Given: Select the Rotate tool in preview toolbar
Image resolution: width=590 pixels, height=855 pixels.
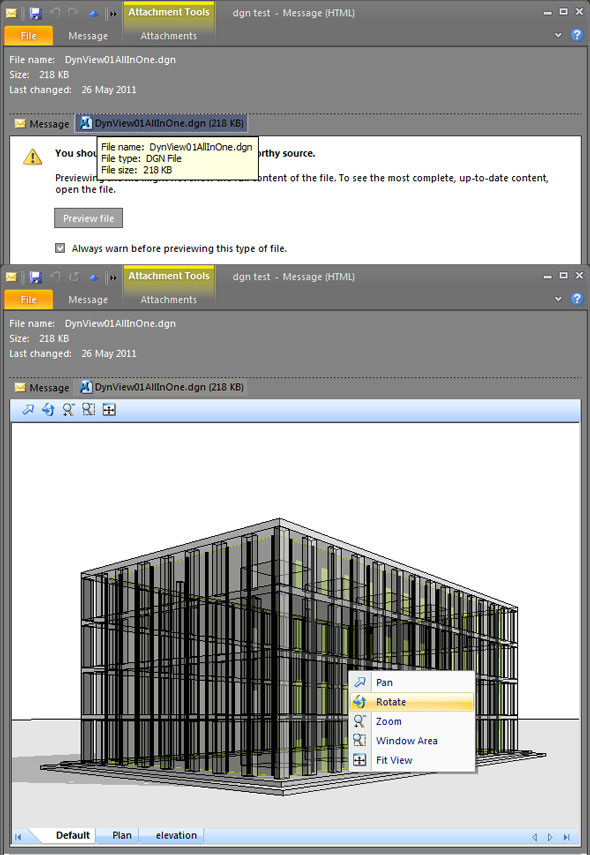Looking at the screenshot, I should coord(48,410).
